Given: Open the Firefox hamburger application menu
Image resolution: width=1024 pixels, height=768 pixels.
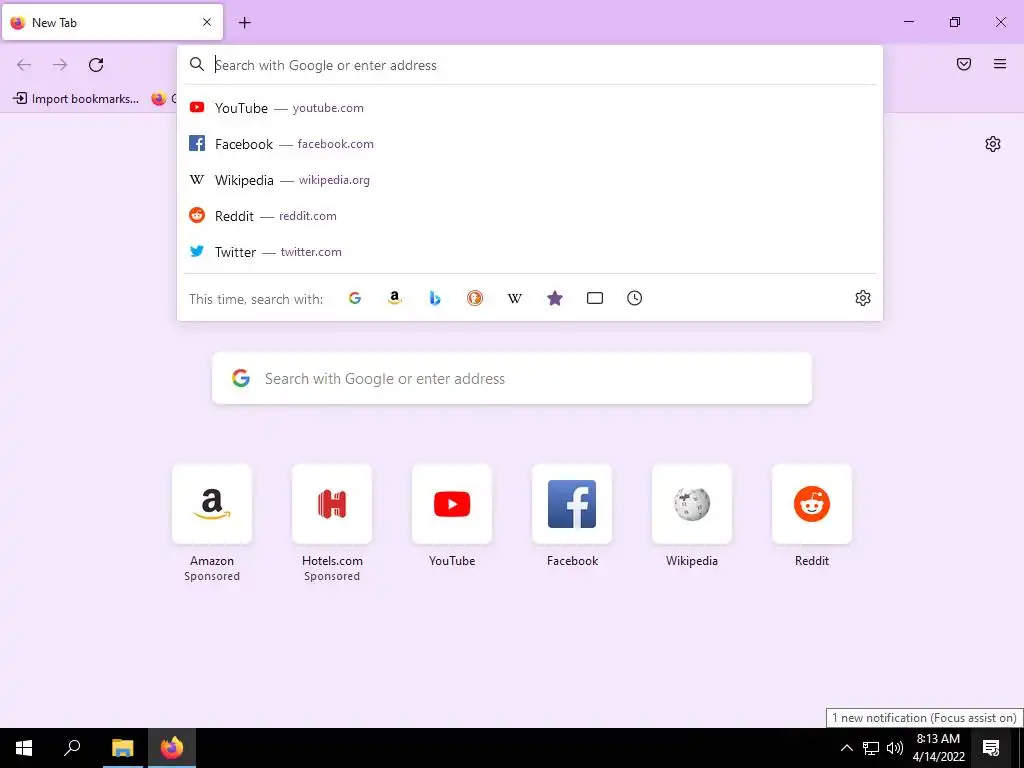Looking at the screenshot, I should click(x=1000, y=64).
